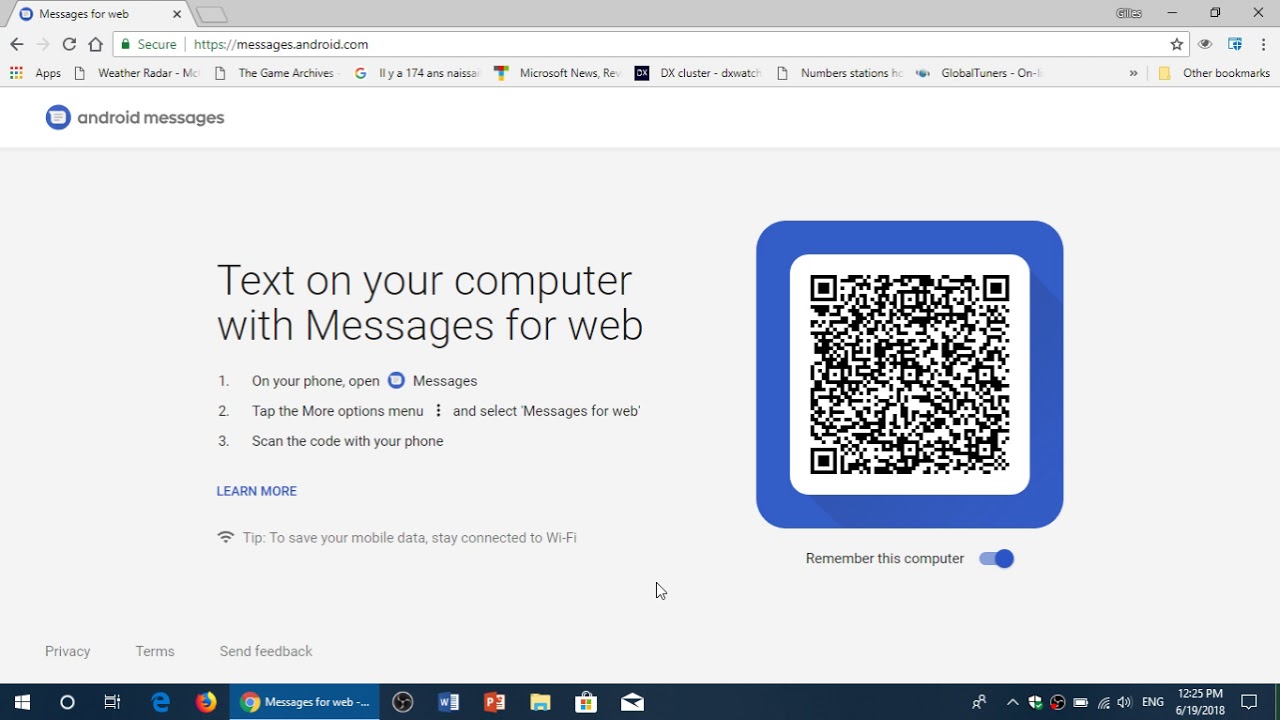Open the 'Il y a 174 ans' bookmark
Screen dimensions: 1280x720
418,73
